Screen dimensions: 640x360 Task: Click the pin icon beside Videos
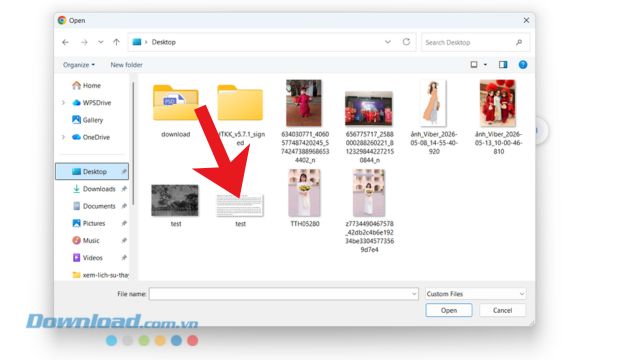124,258
